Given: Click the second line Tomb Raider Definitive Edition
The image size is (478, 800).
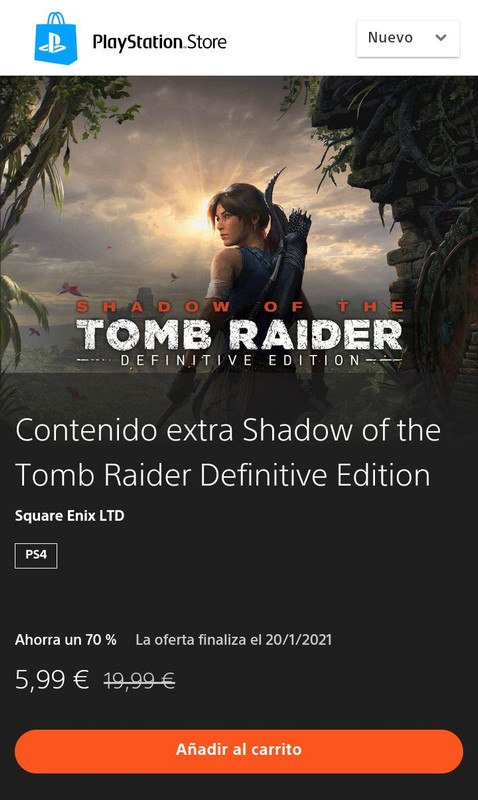Looking at the screenshot, I should [223, 476].
